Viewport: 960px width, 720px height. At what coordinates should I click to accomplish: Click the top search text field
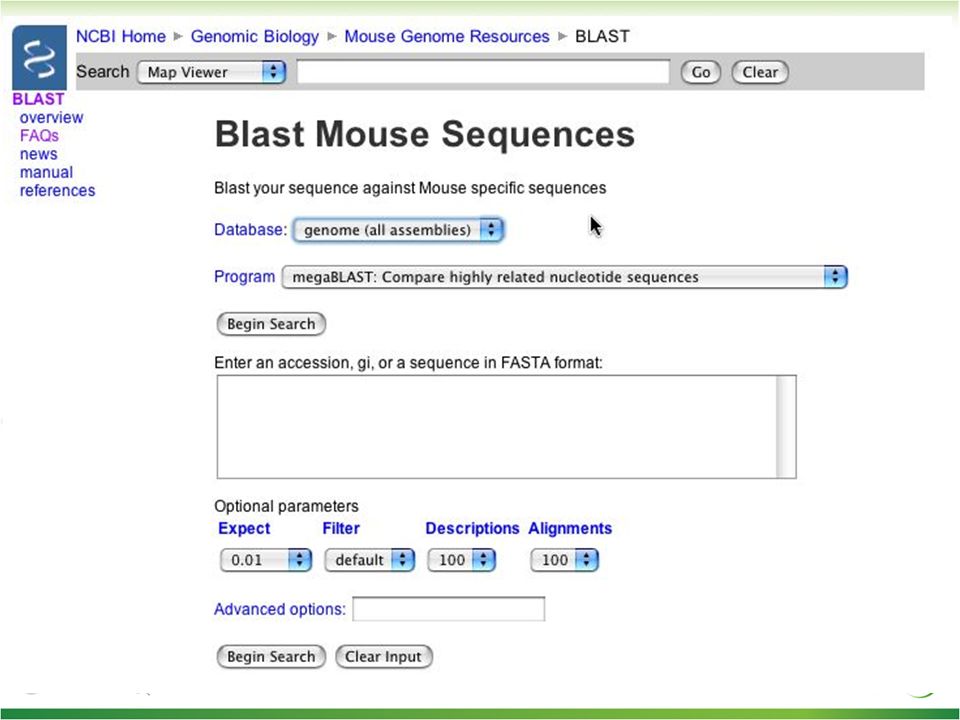[483, 72]
